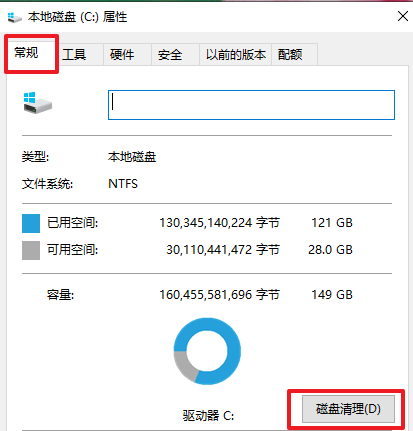Click the 驱动器 C: label under the chart

208,416
